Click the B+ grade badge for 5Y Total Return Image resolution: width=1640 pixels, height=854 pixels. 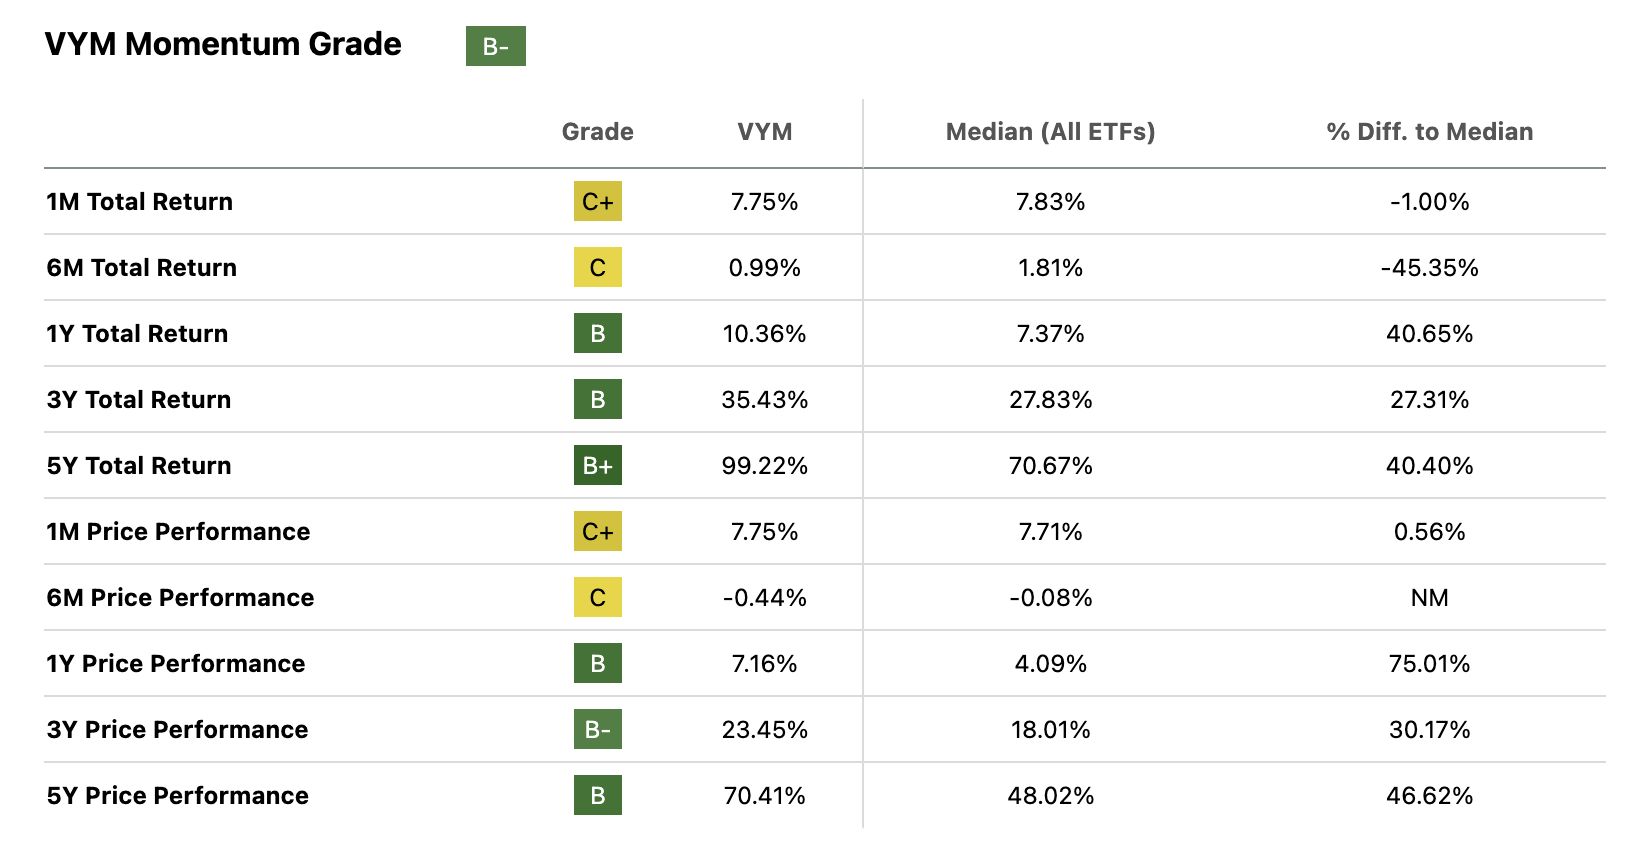pos(597,466)
